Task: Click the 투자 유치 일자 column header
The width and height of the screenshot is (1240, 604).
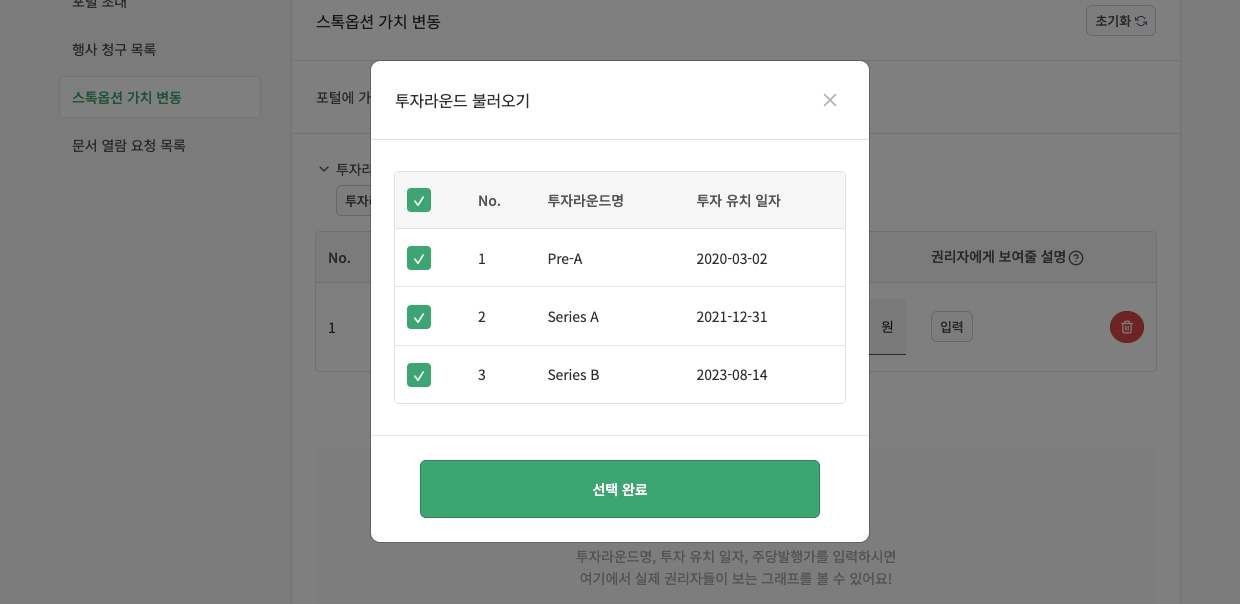Action: click(738, 200)
